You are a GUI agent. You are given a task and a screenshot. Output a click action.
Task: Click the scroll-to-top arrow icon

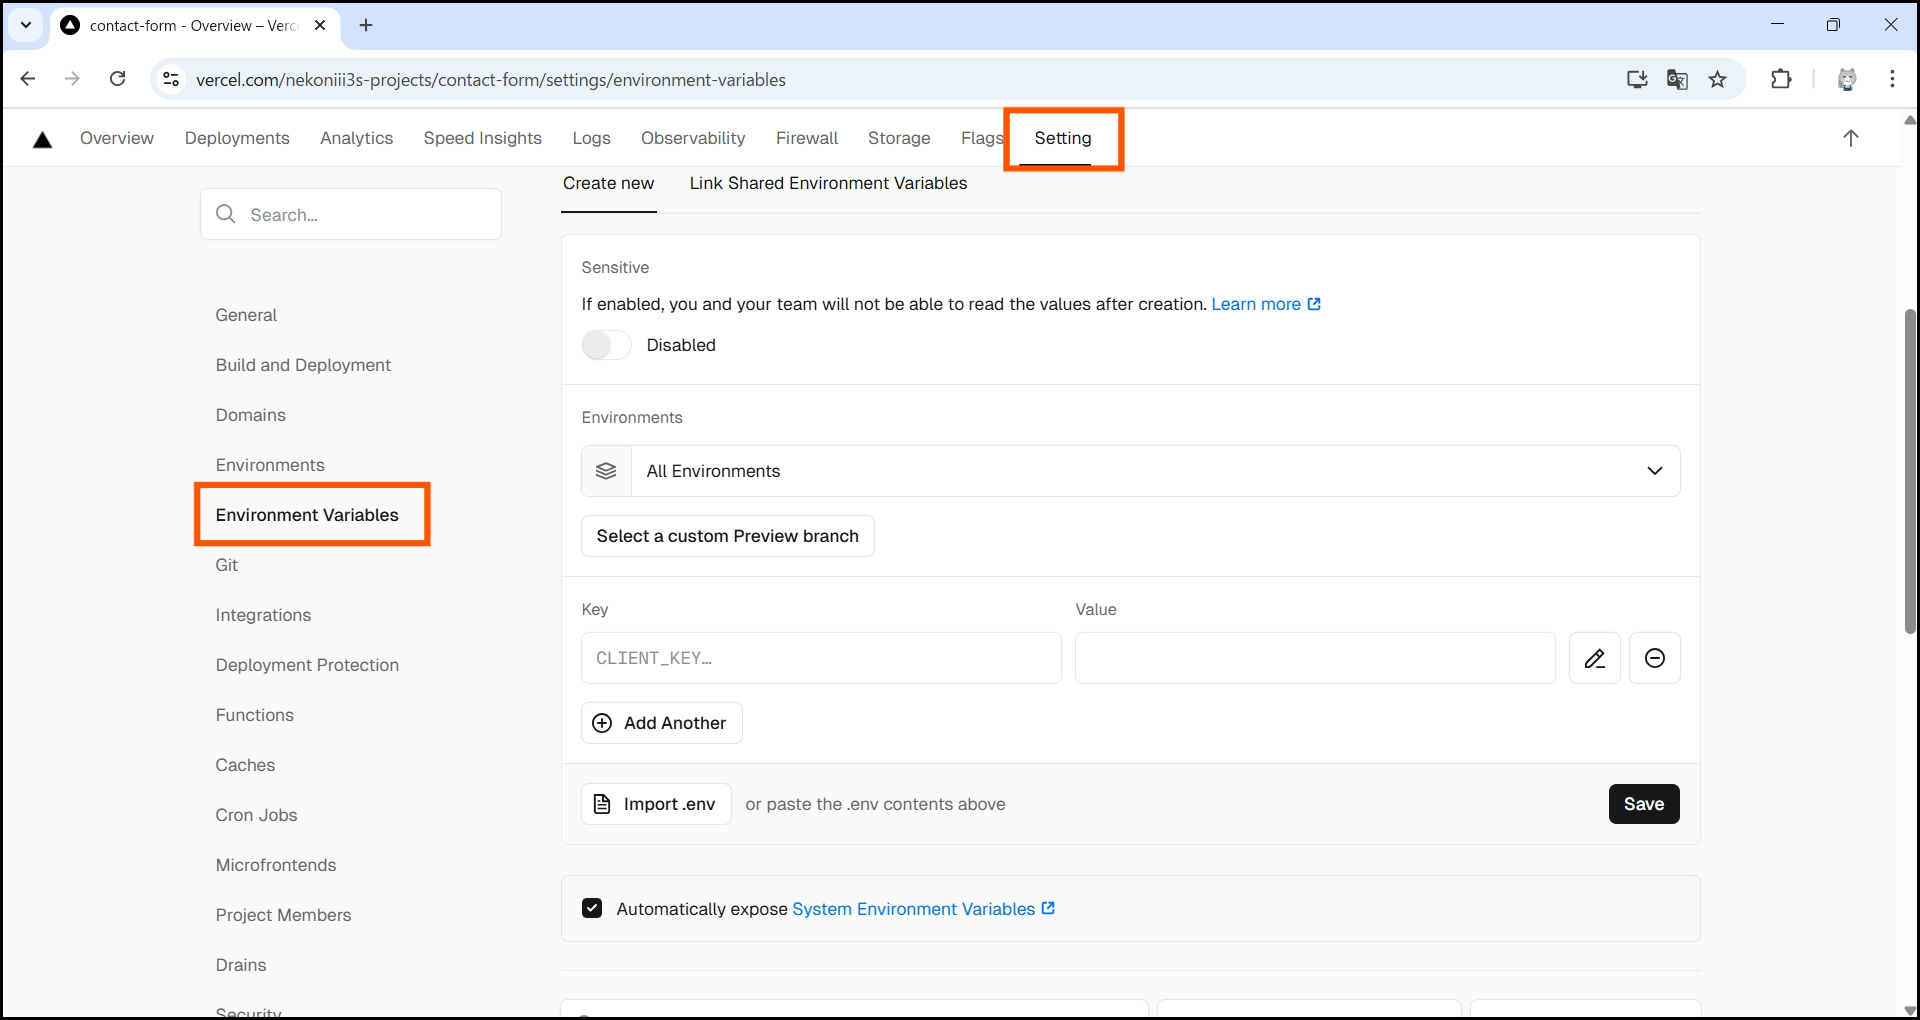click(1850, 138)
